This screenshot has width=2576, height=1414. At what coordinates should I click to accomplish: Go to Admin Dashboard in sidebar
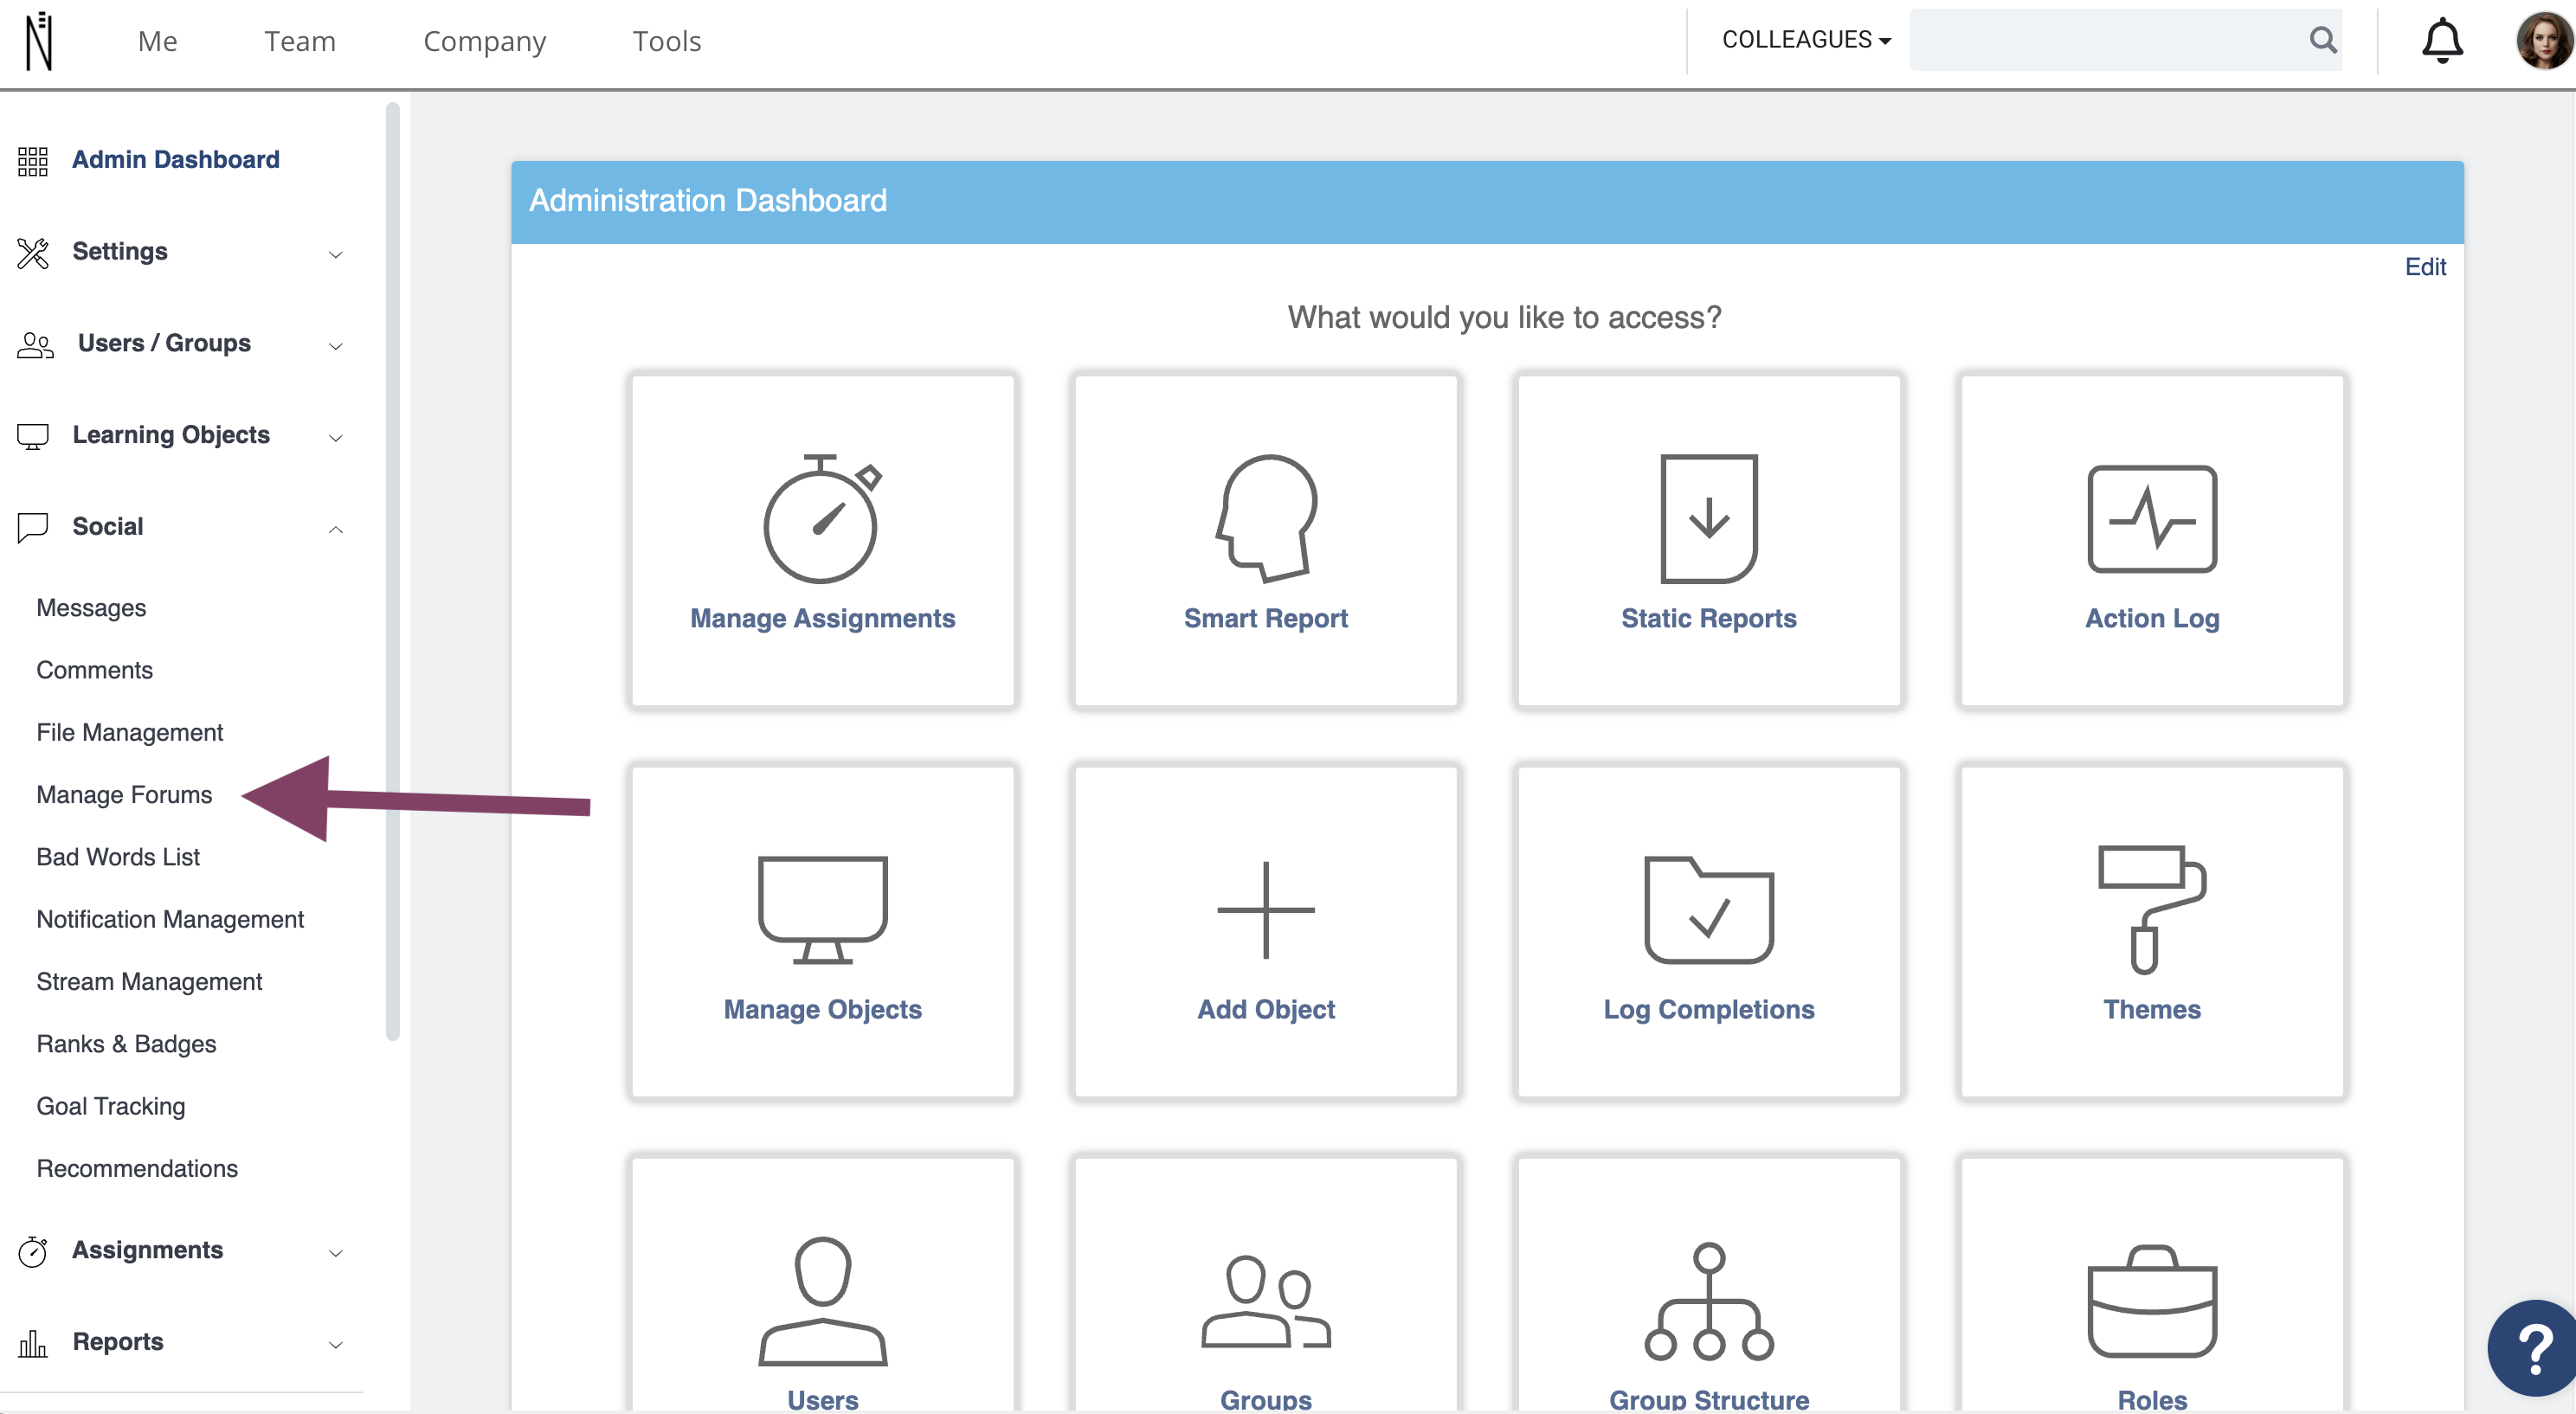[175, 160]
